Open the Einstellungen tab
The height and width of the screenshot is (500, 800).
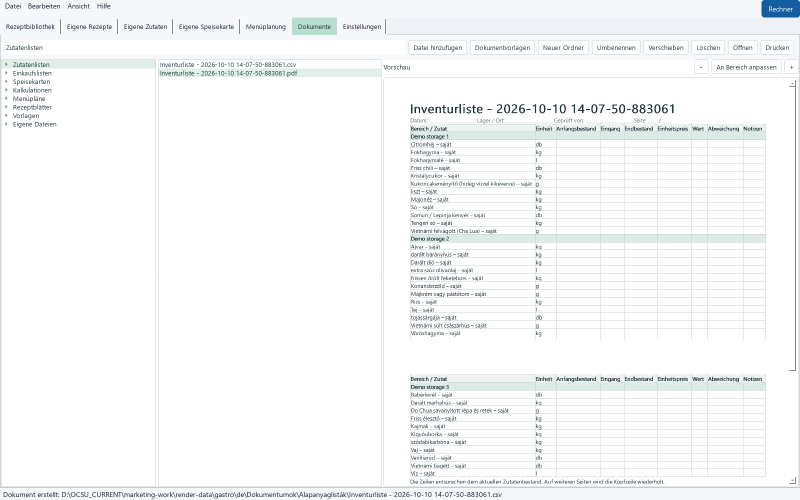click(x=362, y=27)
